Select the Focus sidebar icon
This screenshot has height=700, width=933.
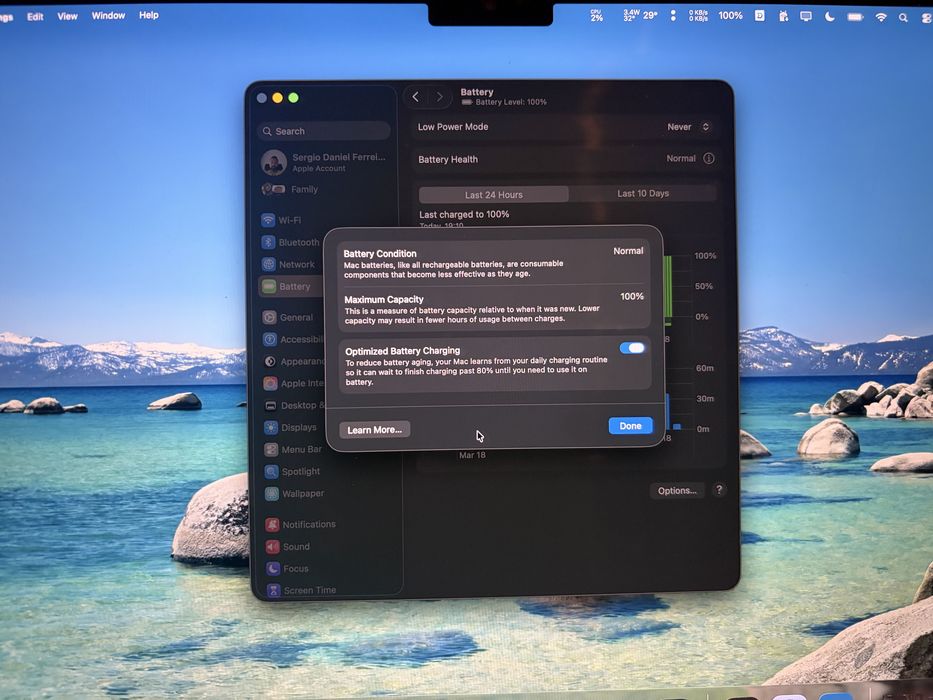point(273,568)
